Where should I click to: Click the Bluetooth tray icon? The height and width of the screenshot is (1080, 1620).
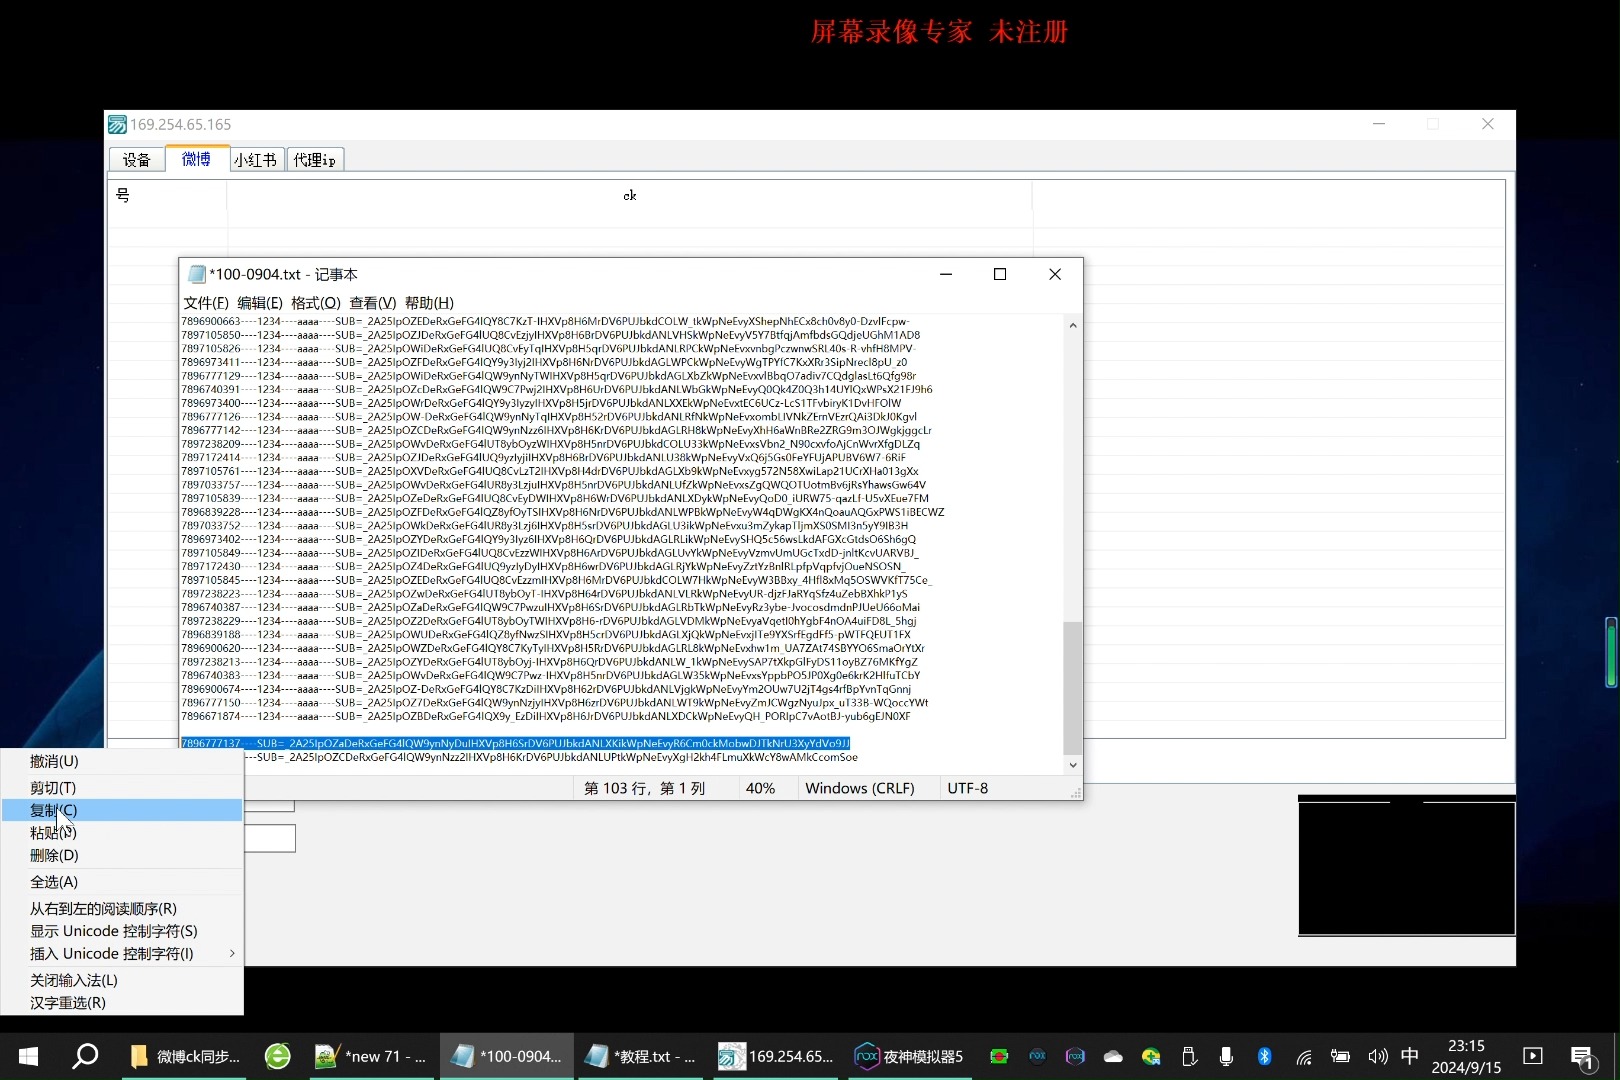(1264, 1056)
